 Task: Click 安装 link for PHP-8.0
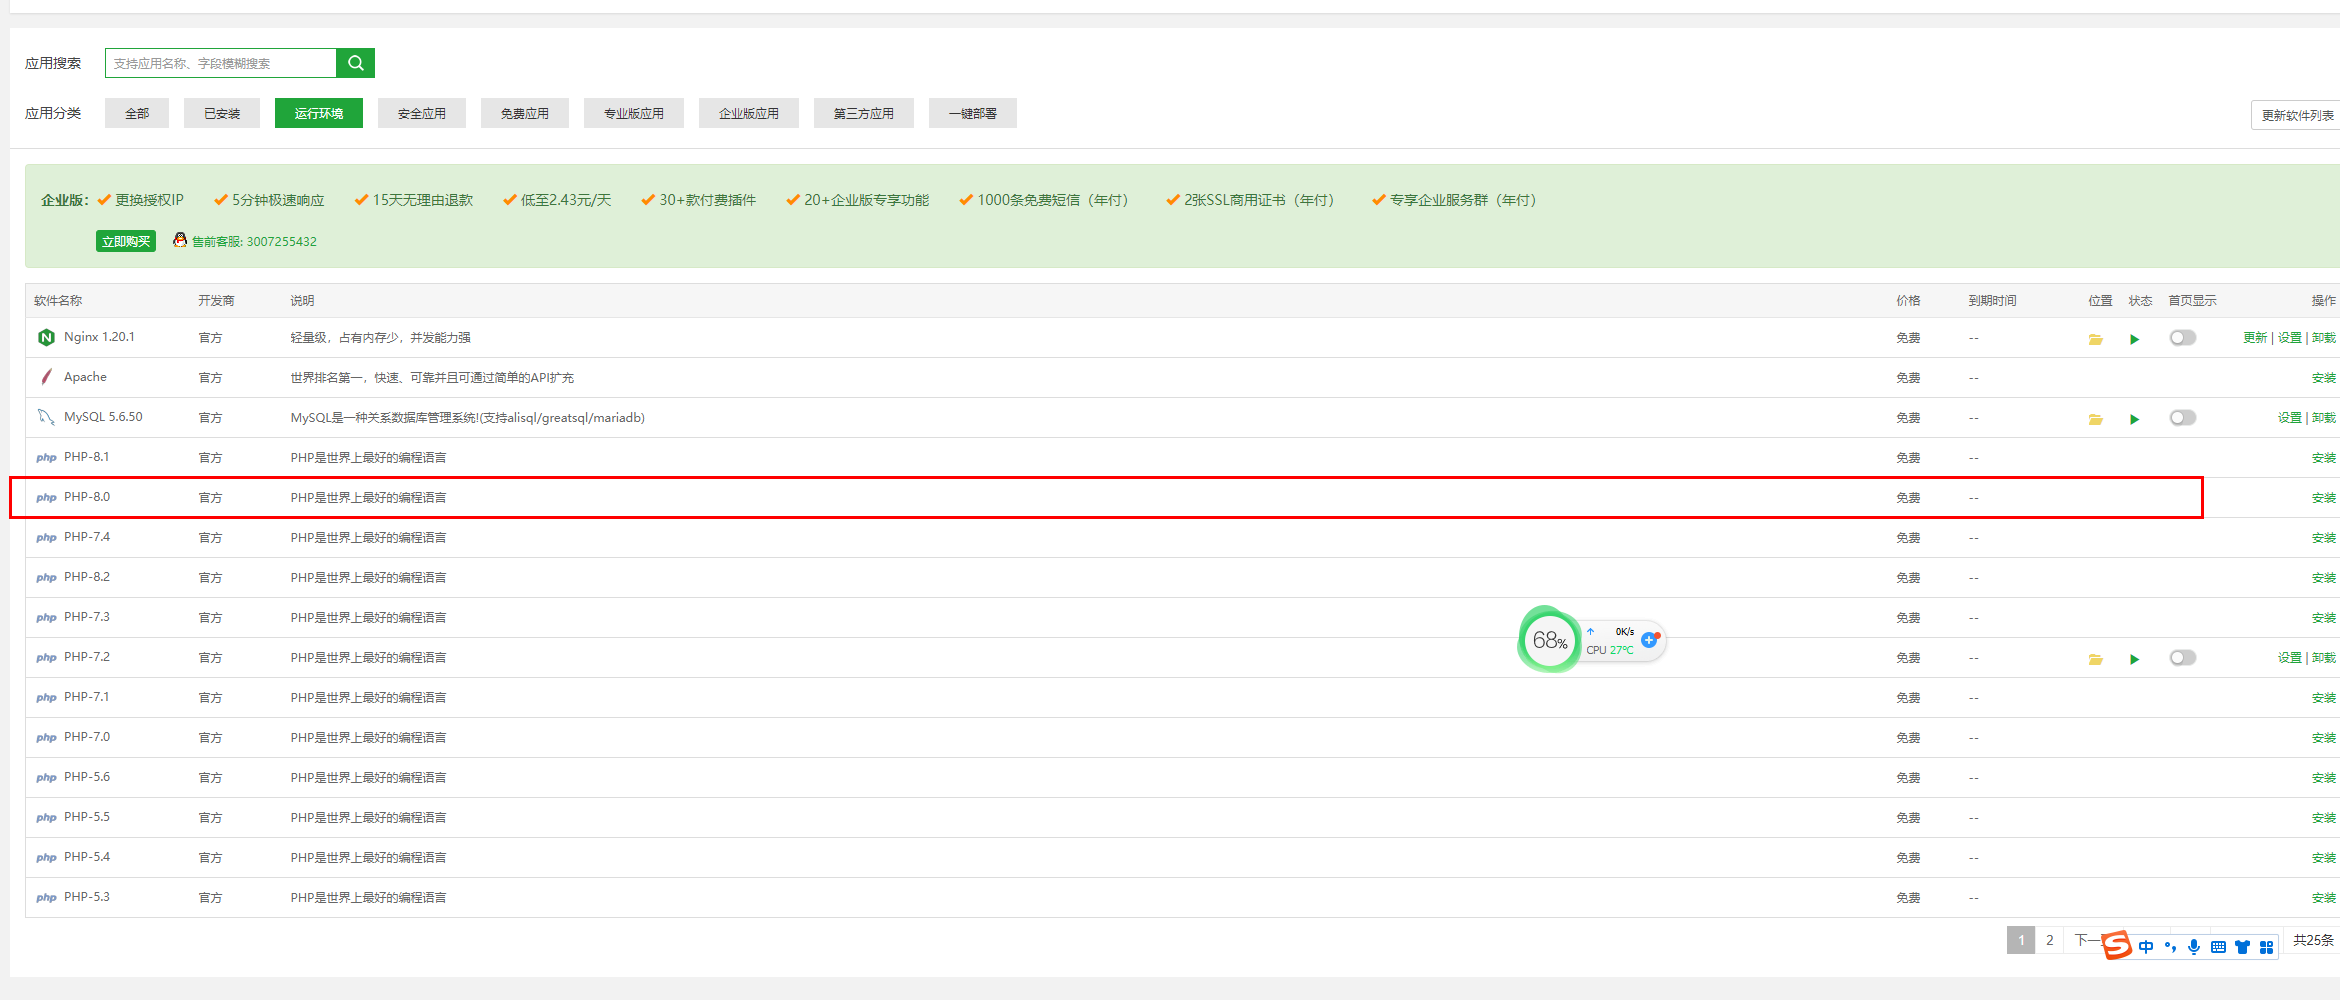[2324, 498]
